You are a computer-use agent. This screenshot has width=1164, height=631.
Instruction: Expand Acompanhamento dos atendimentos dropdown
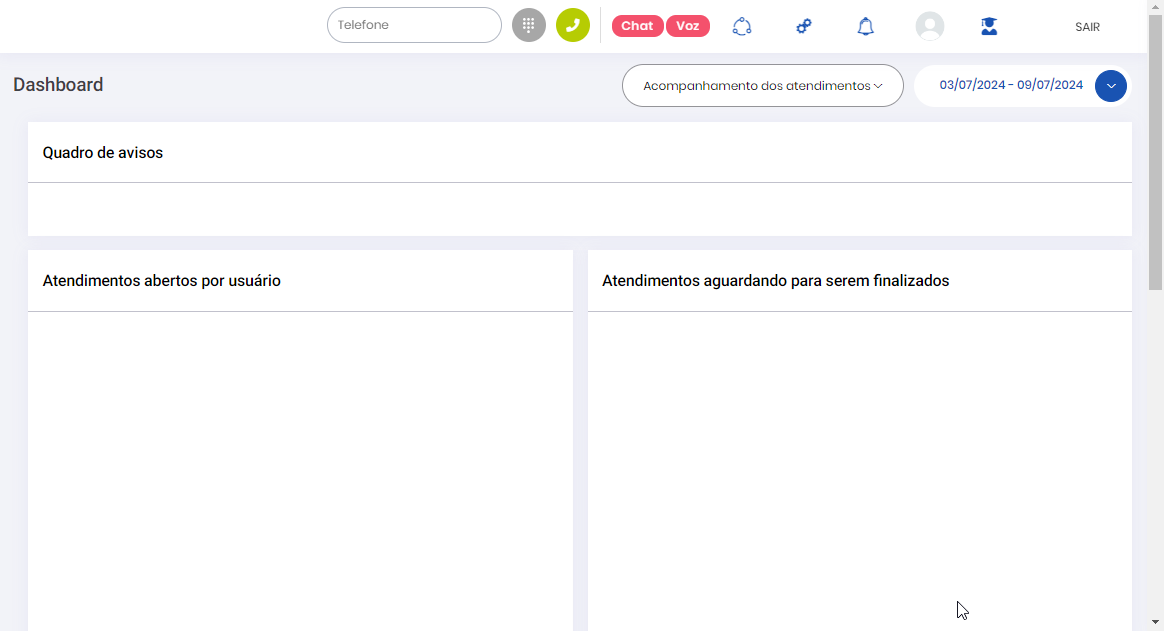762,86
